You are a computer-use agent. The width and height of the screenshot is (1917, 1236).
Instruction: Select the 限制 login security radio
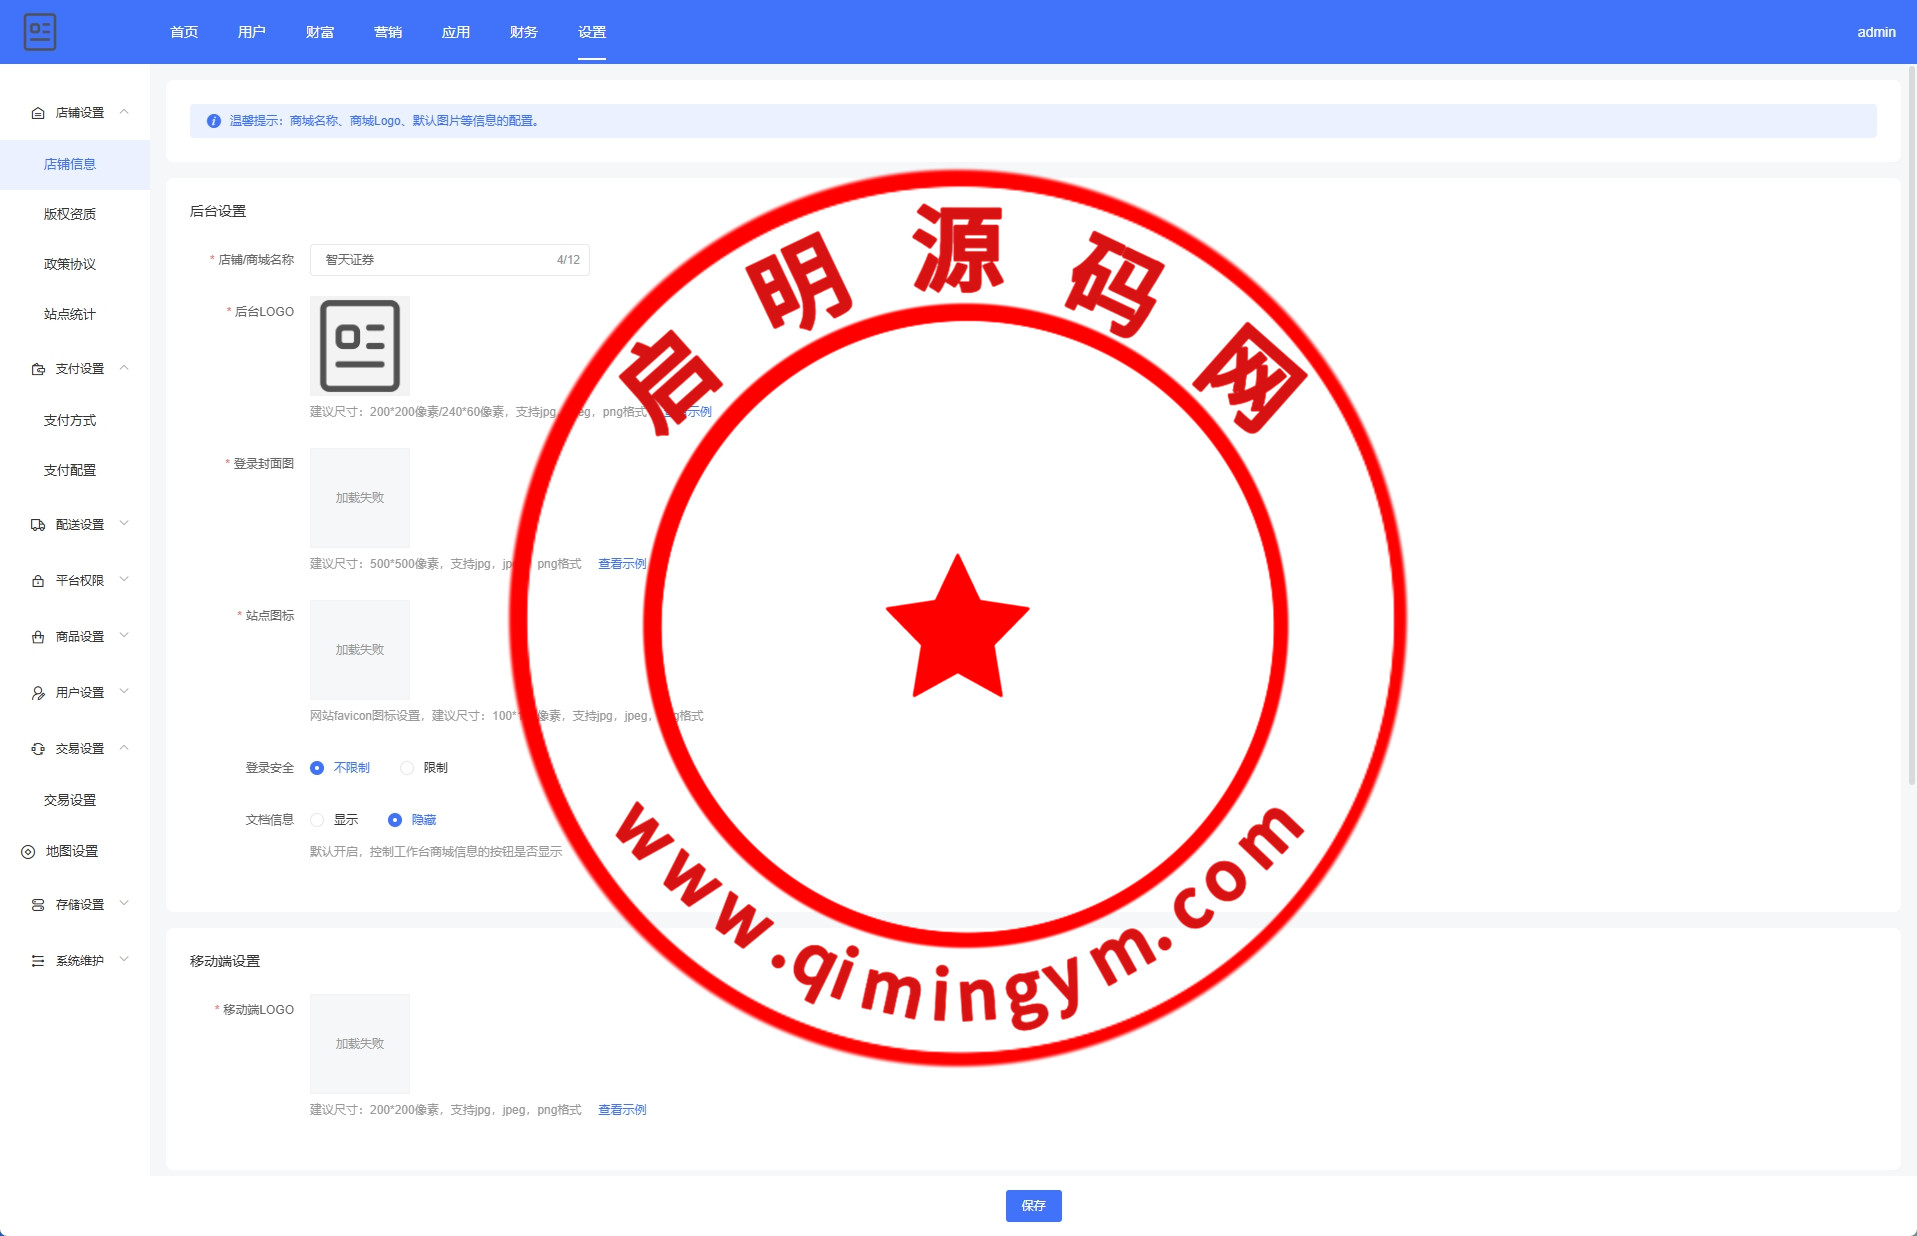click(x=407, y=768)
